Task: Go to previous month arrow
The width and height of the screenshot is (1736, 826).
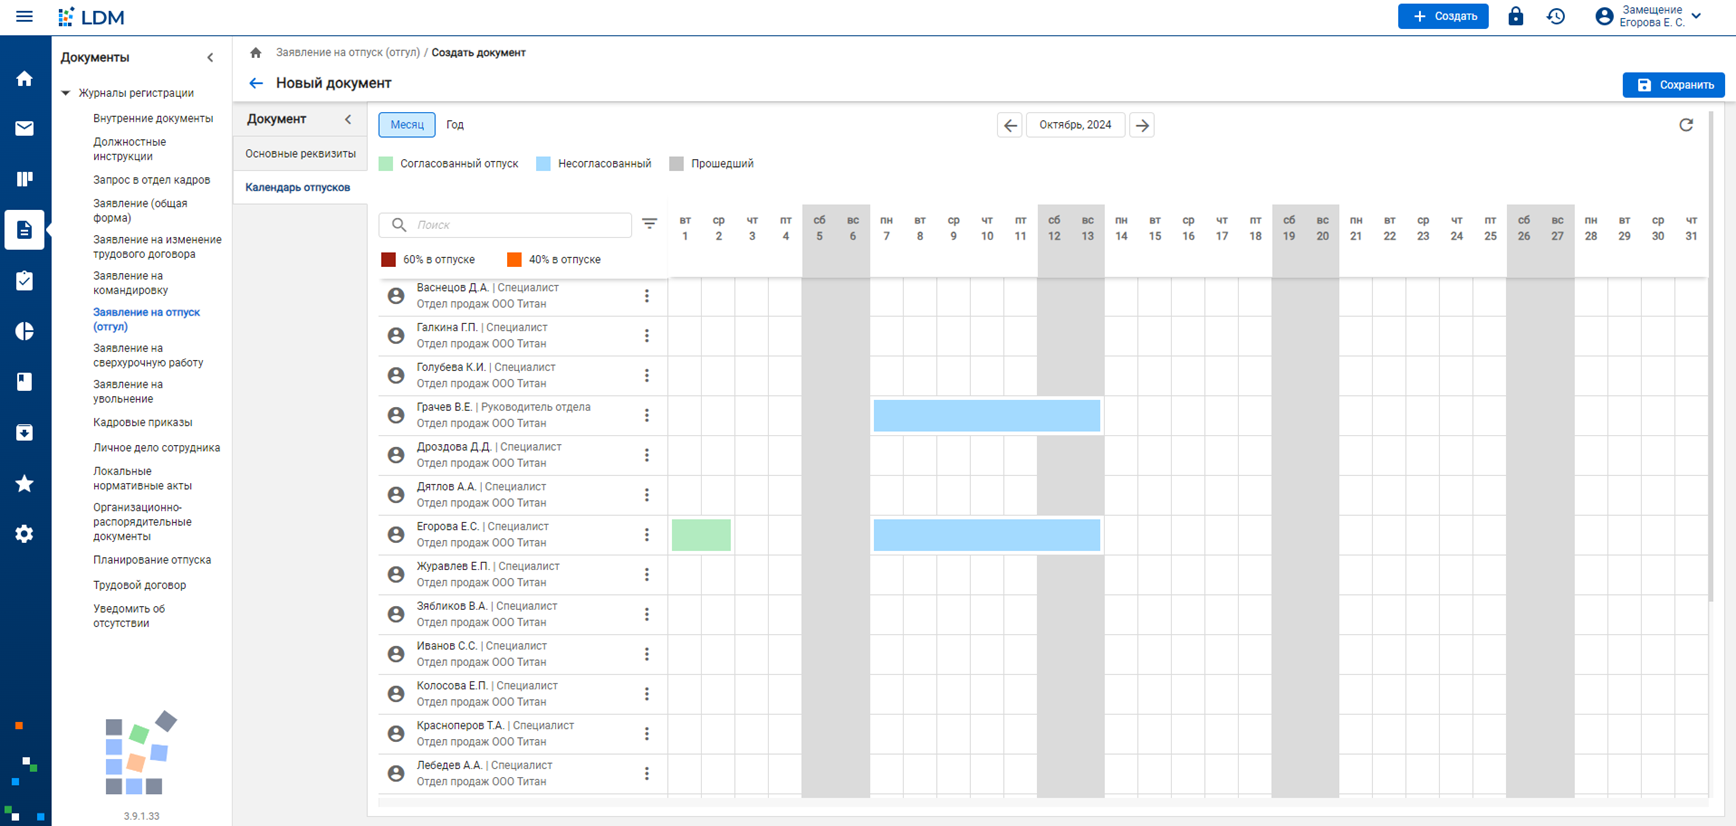Action: (1010, 125)
